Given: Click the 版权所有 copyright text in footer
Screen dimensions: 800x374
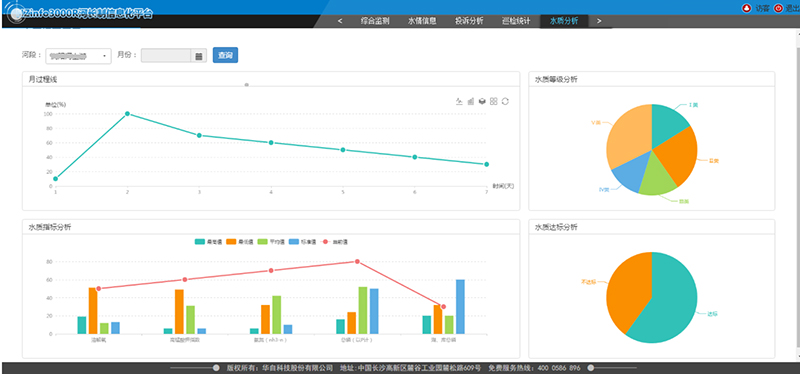Looking at the screenshot, I should [x=241, y=368].
